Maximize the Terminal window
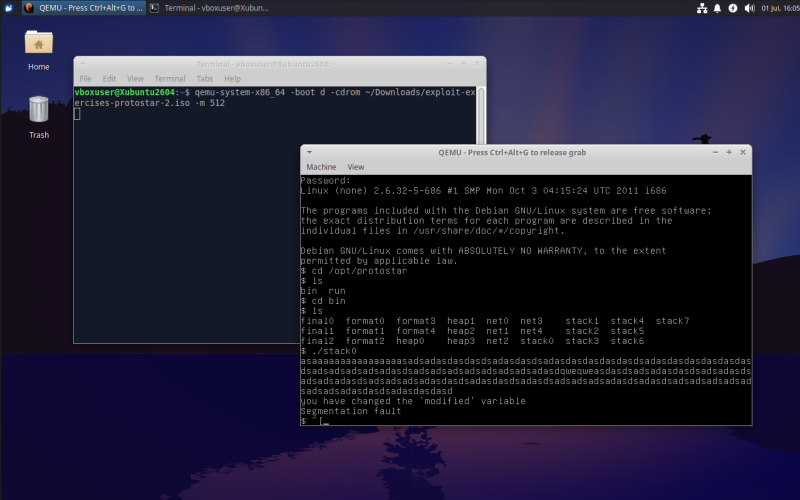Image resolution: width=800 pixels, height=500 pixels. pos(463,64)
